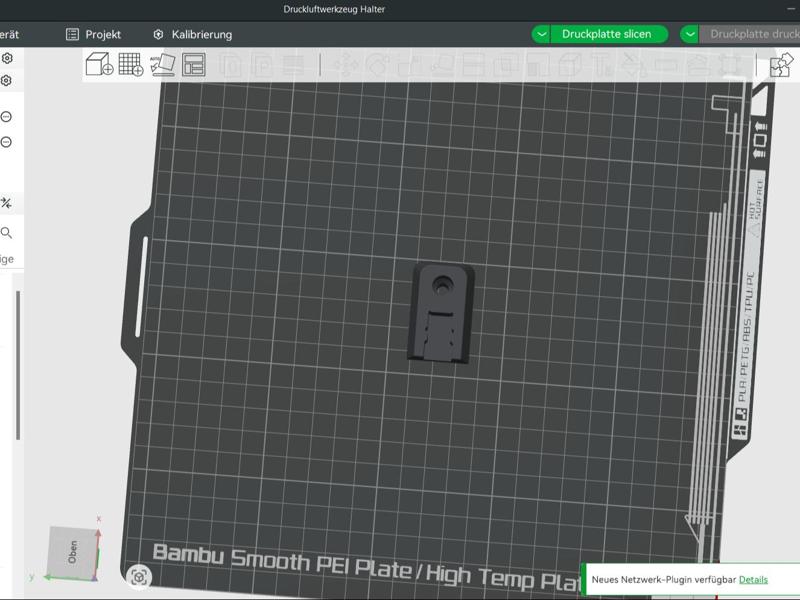Click the Oben face of the view cube

tap(72, 552)
